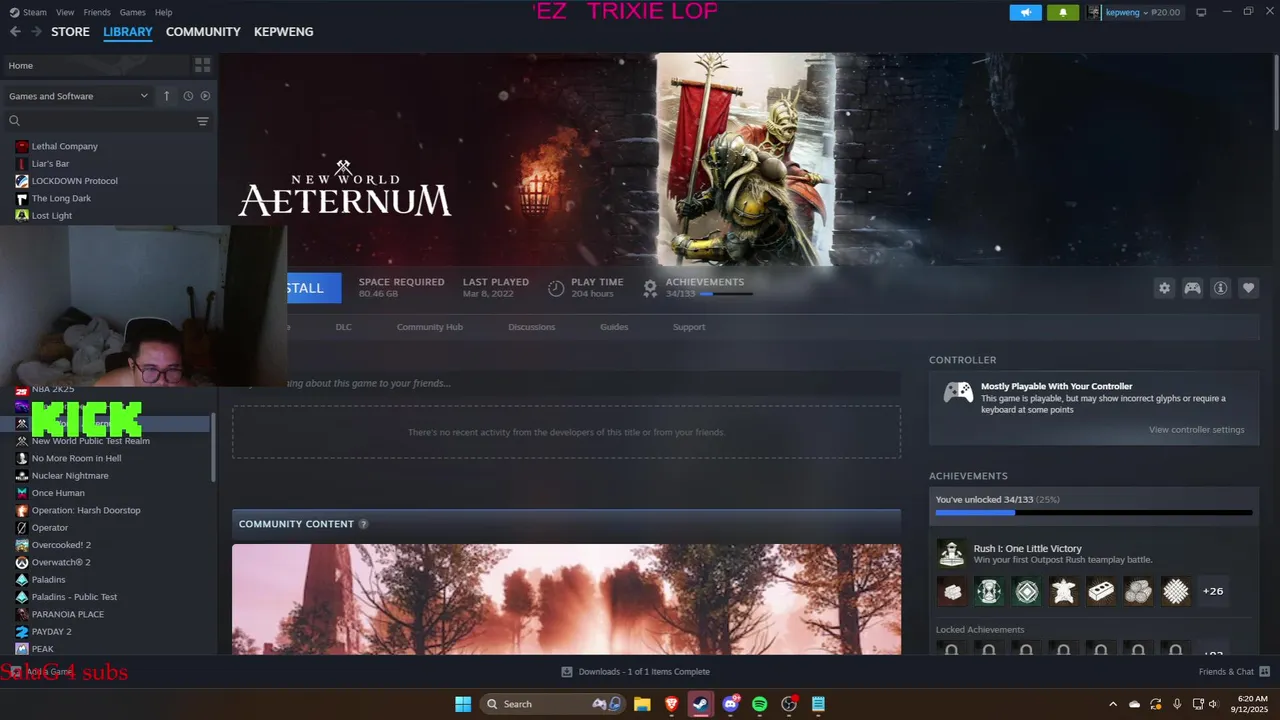
Task: Open the Support tab
Action: tap(689, 327)
